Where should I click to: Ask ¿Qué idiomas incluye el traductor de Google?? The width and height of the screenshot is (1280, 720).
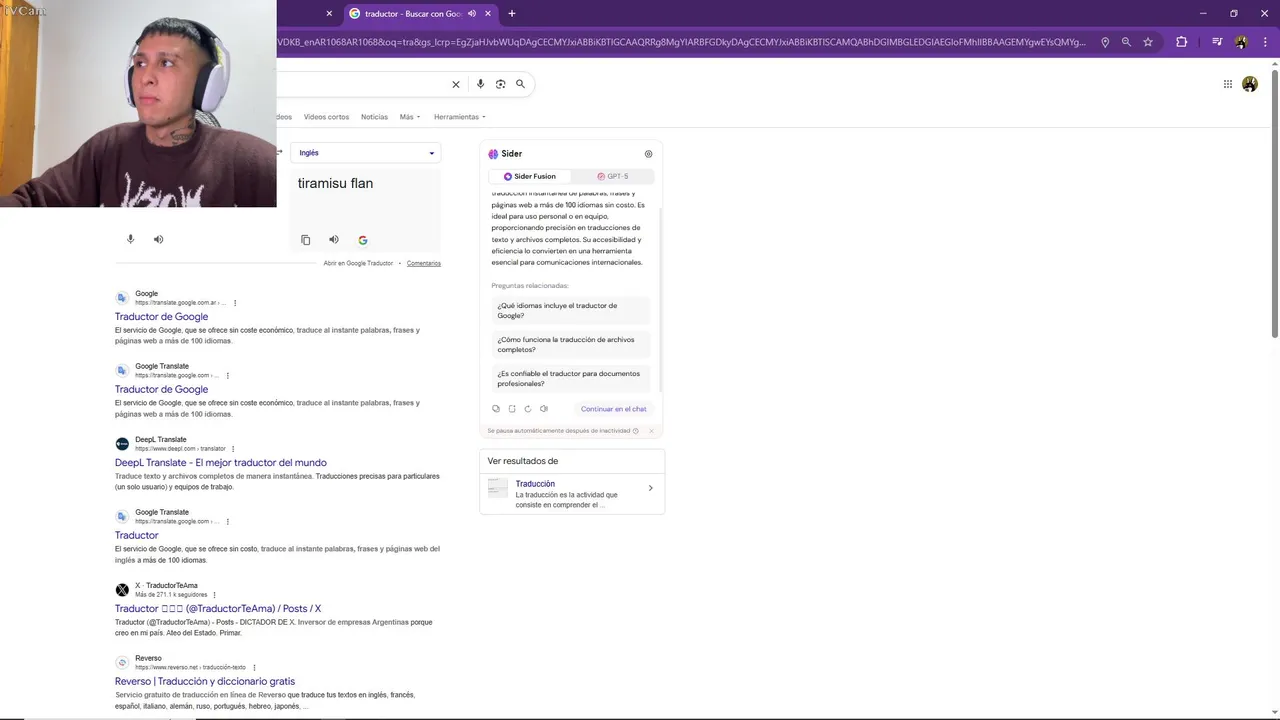click(571, 311)
